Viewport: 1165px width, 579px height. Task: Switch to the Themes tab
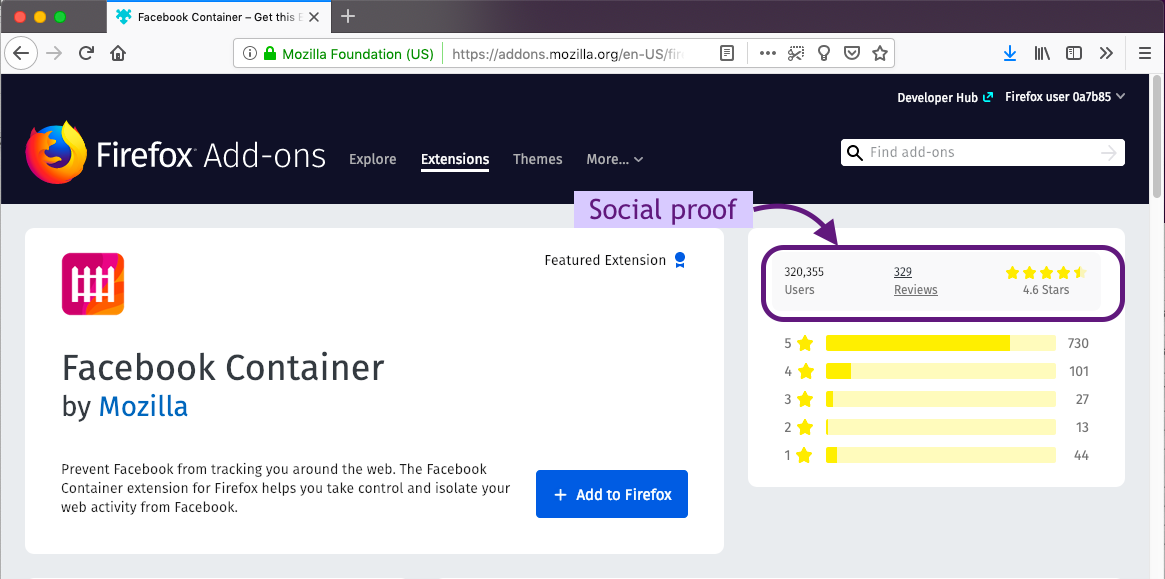click(537, 159)
